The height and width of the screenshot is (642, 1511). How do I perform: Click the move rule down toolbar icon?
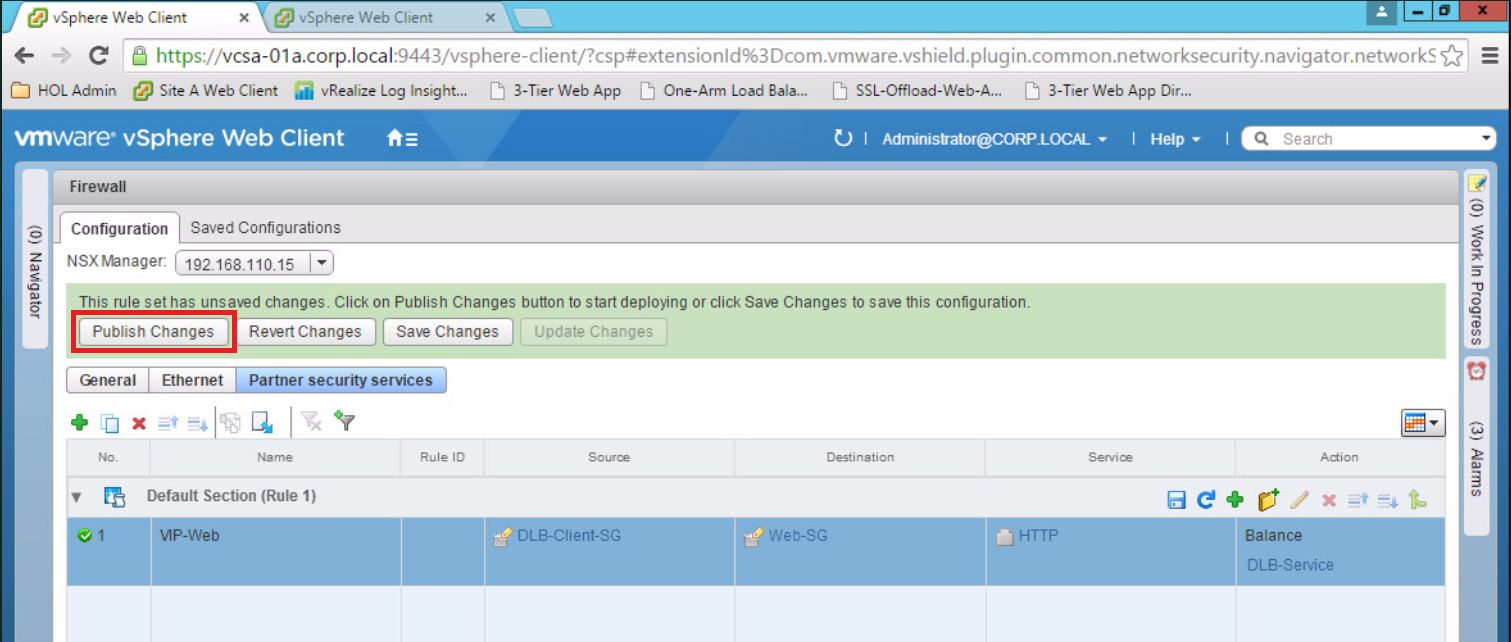pos(197,423)
